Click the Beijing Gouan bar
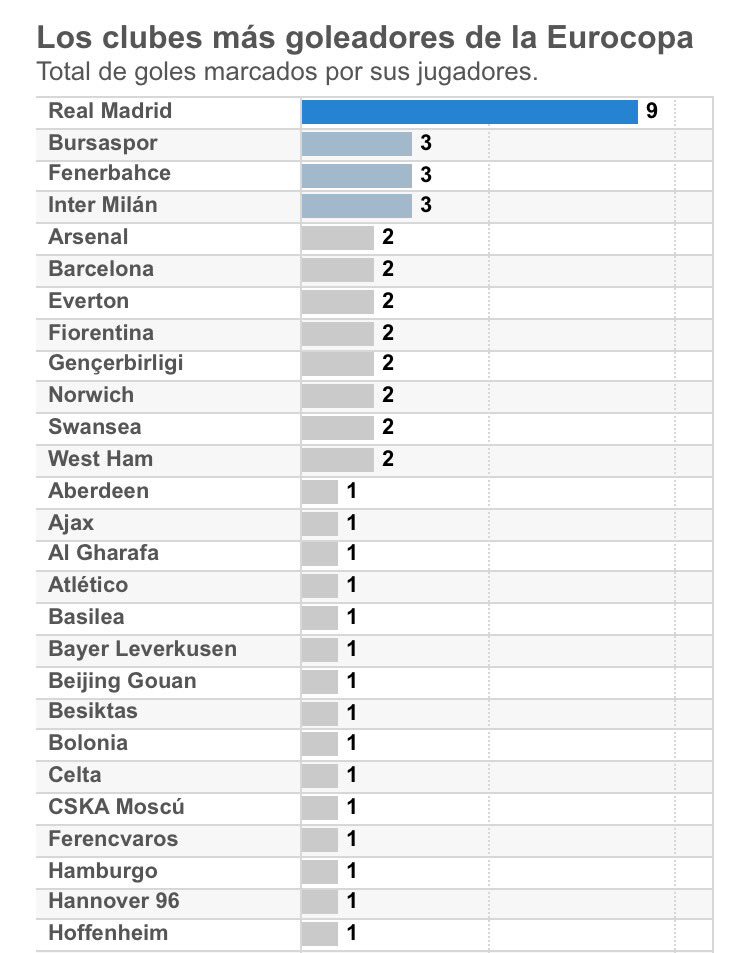 [x=320, y=681]
